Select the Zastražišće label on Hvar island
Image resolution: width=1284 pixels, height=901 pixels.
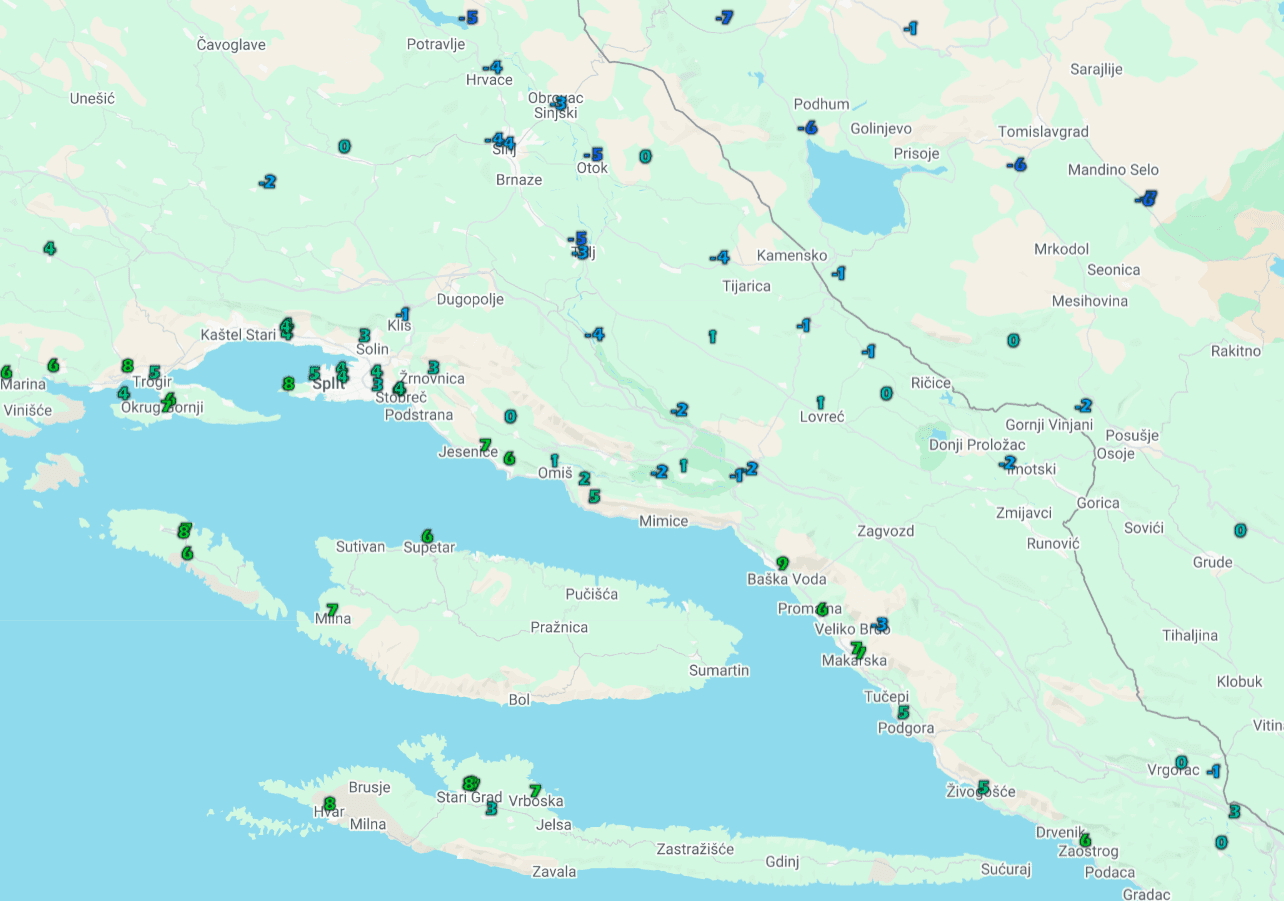(x=694, y=849)
